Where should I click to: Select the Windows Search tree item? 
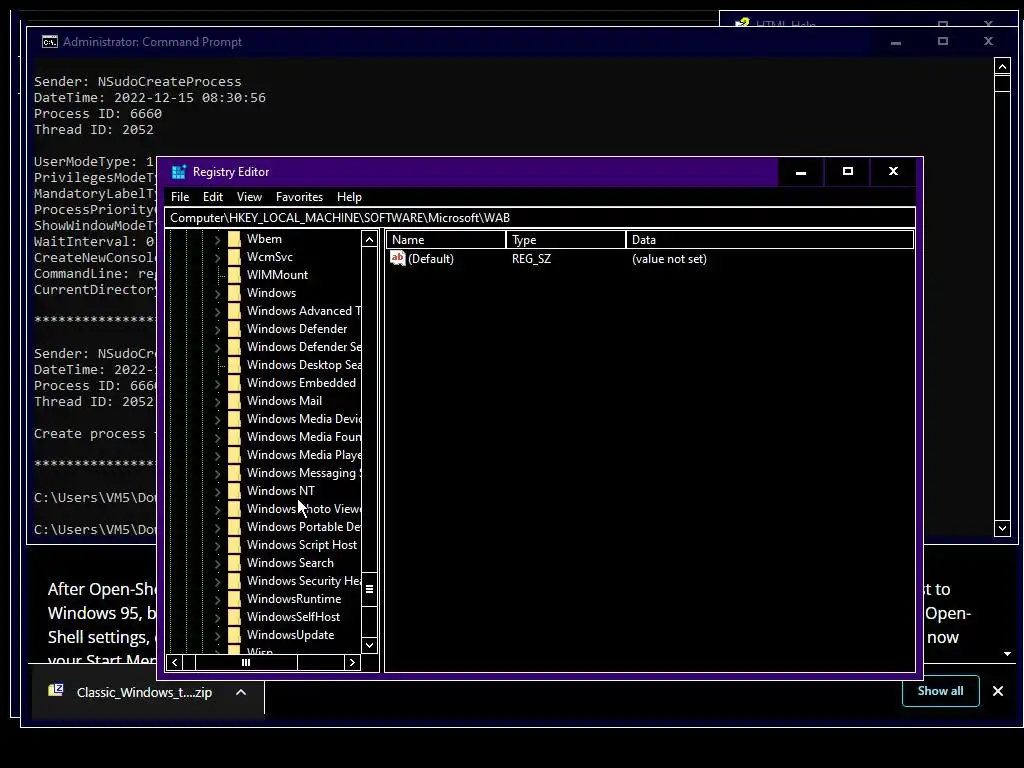click(x=290, y=563)
